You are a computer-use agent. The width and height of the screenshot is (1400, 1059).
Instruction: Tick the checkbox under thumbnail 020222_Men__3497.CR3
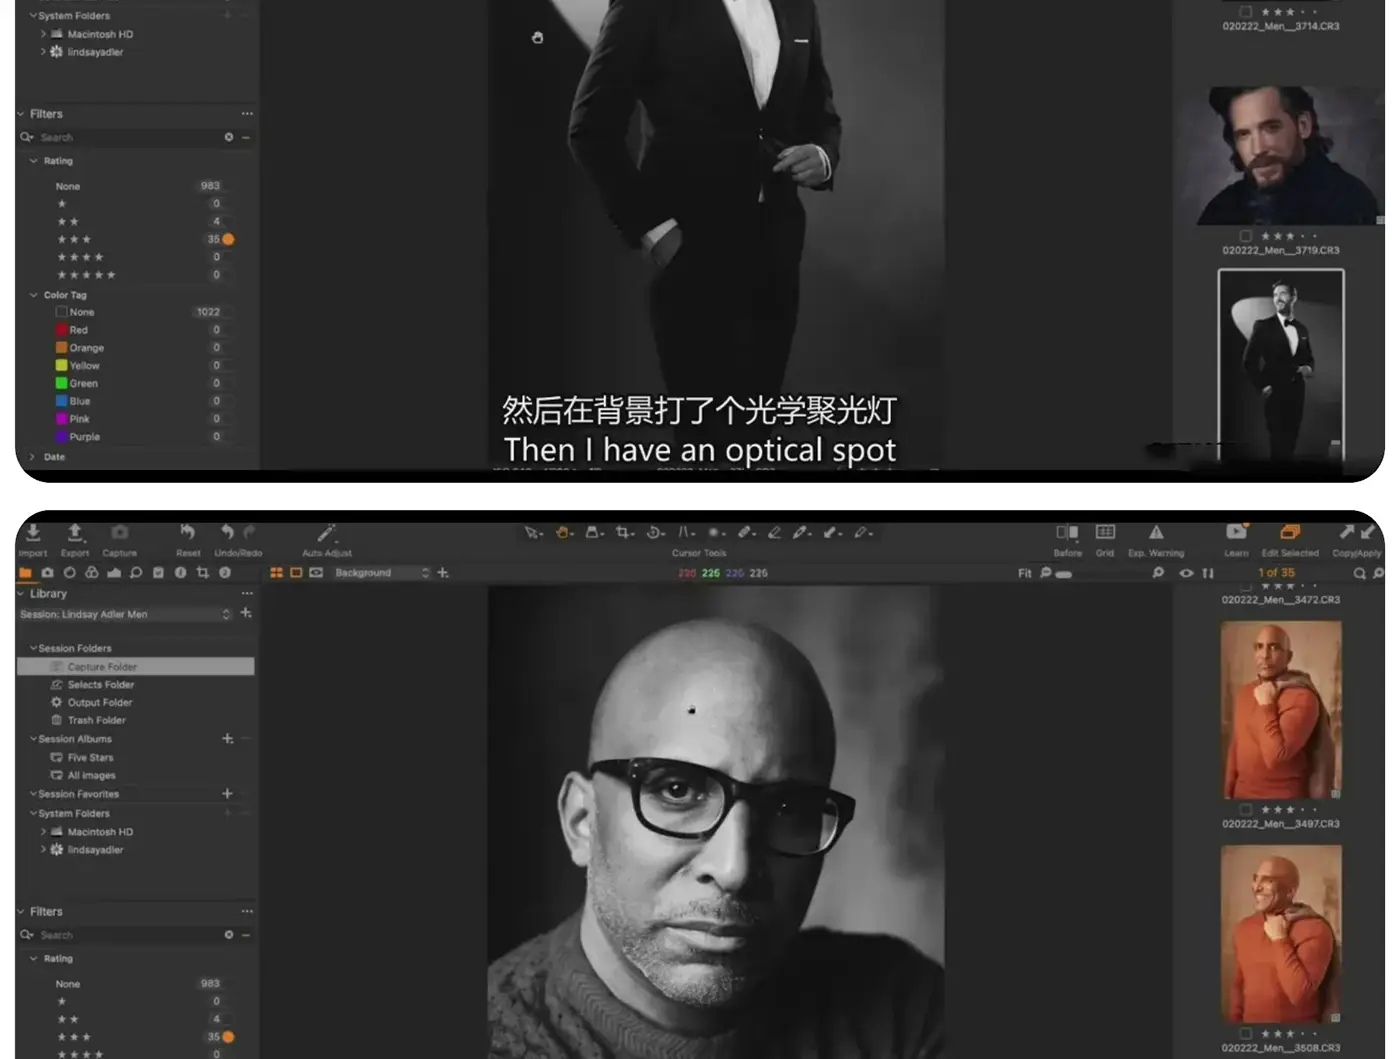[1246, 809]
